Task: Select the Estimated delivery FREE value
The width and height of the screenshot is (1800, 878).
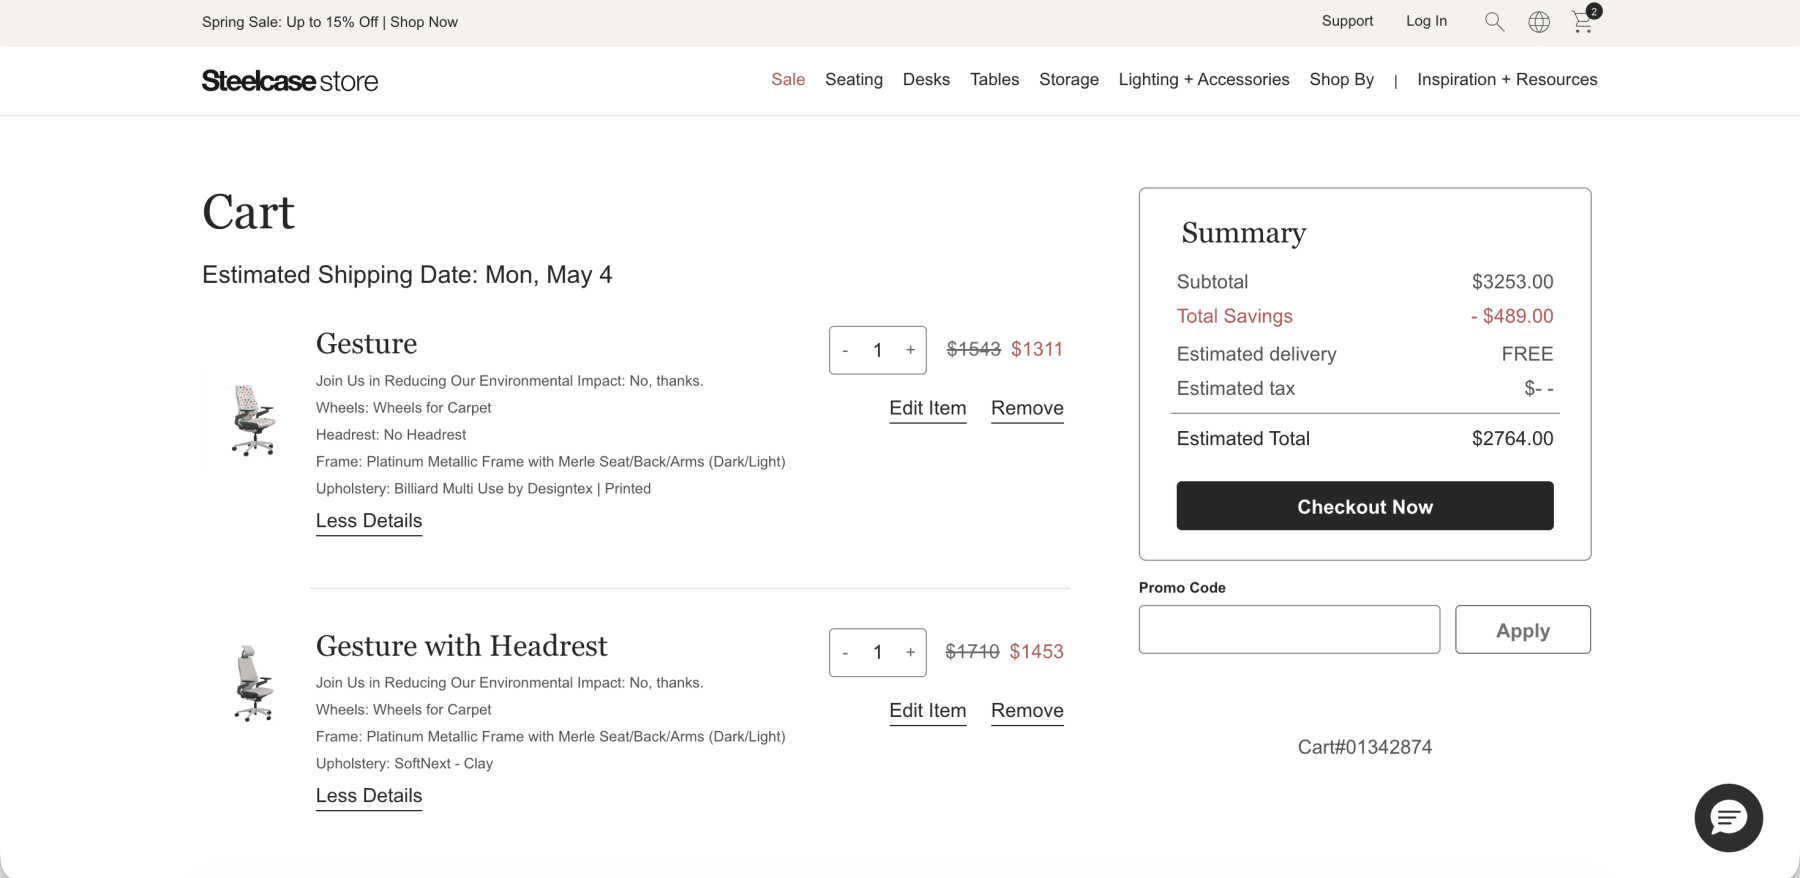Action: (1527, 354)
